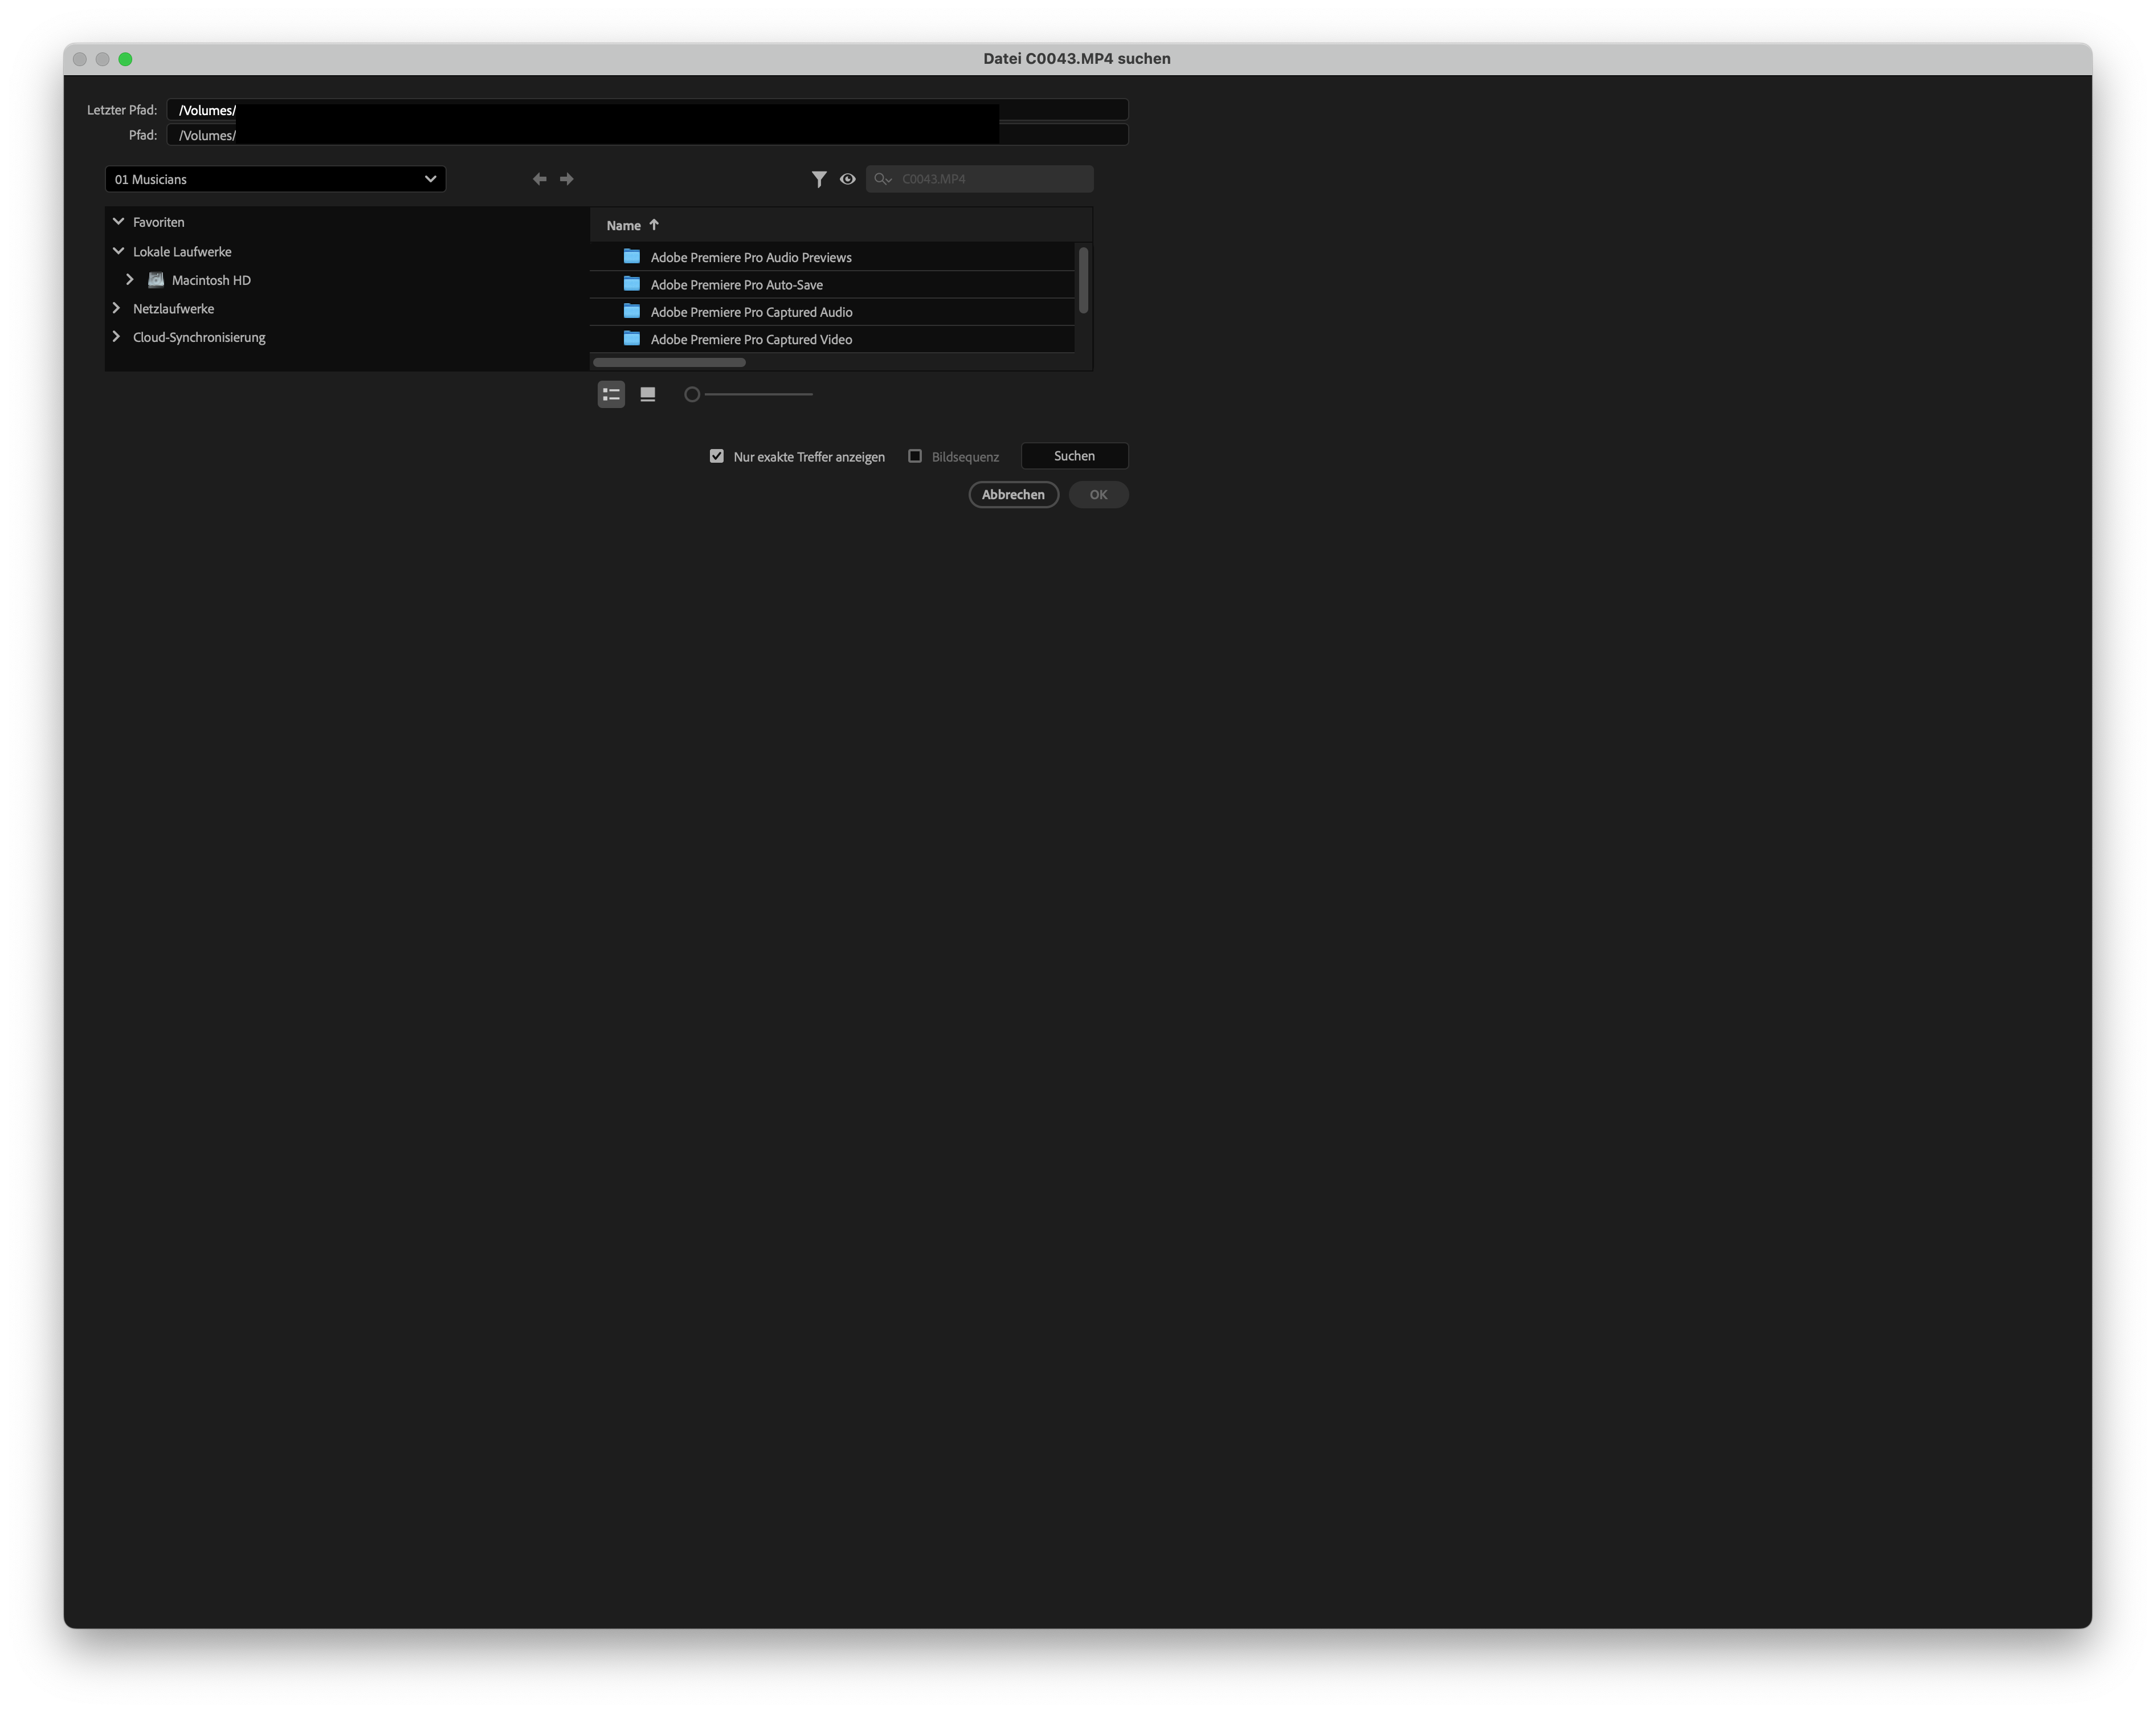This screenshot has height=1713, width=2156.
Task: Click the Abbrechen button
Action: 1012,494
